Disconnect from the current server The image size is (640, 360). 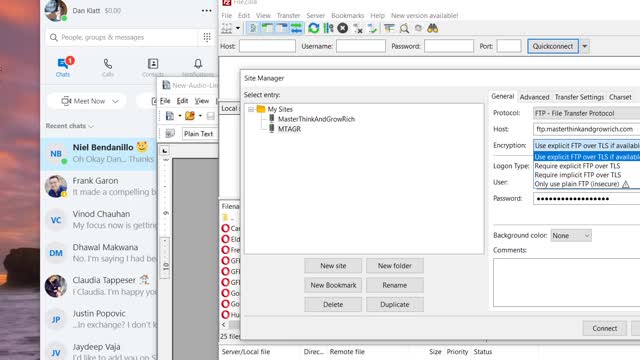[x=358, y=28]
